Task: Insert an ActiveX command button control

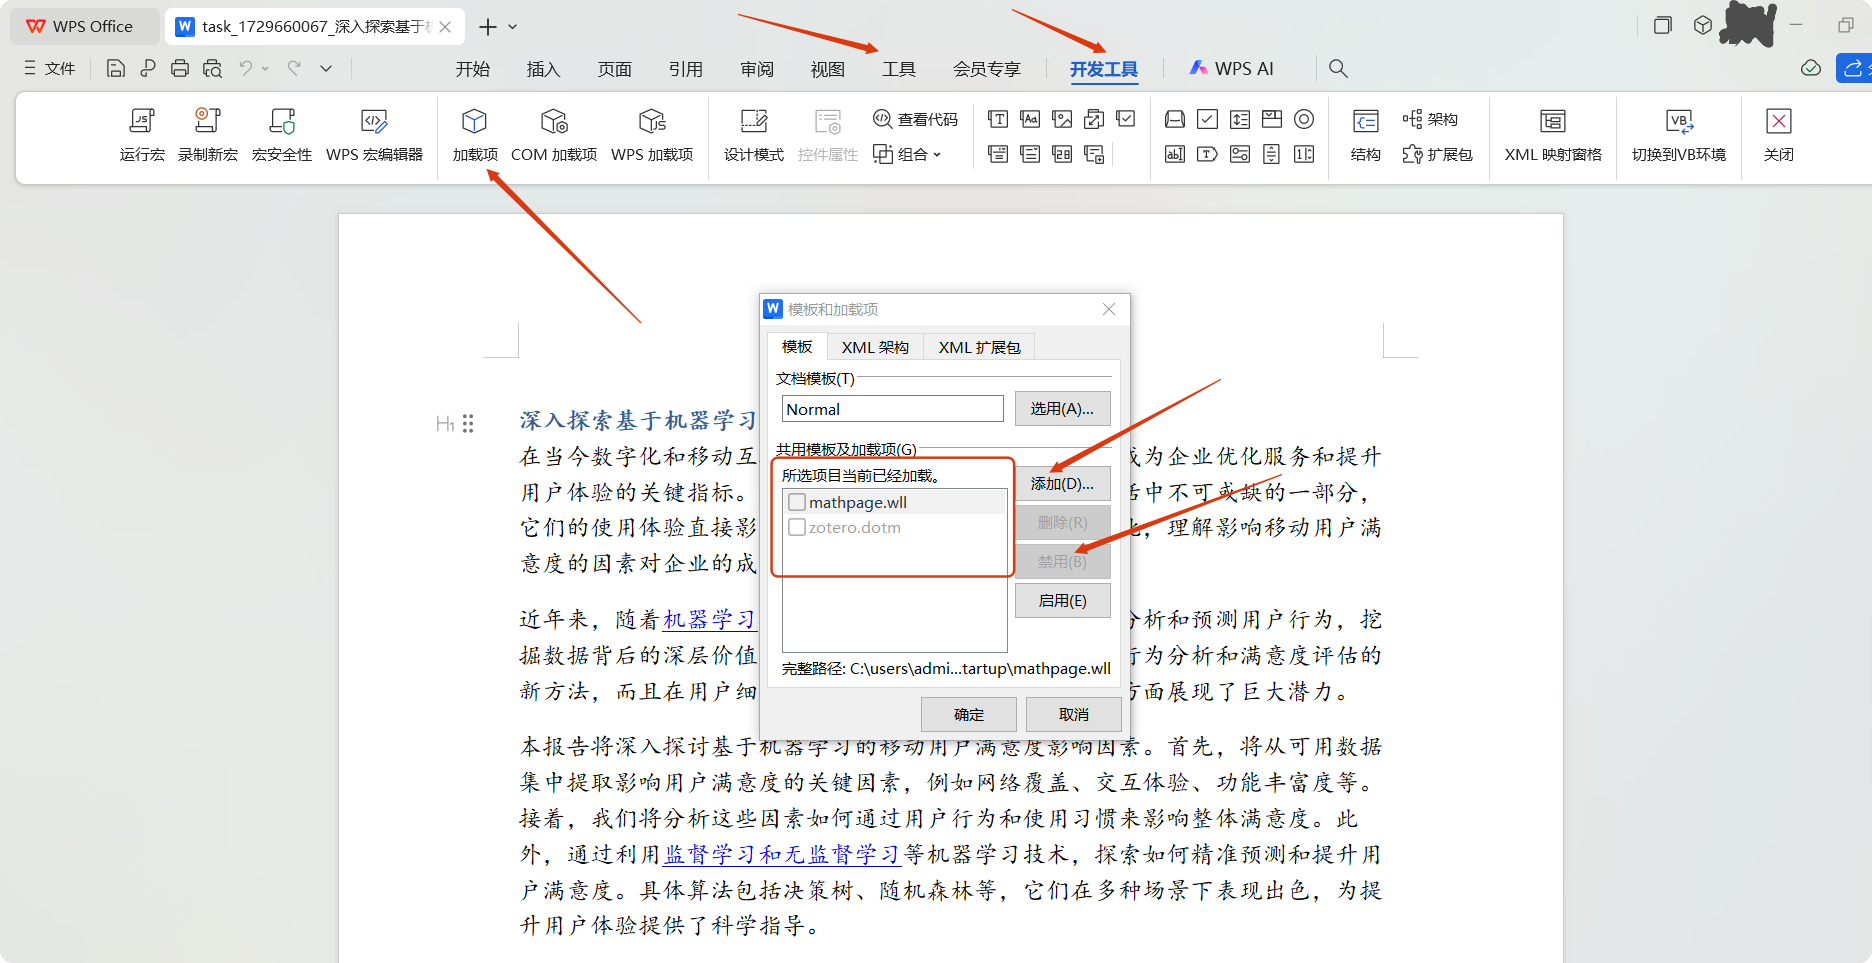Action: pos(1176,119)
